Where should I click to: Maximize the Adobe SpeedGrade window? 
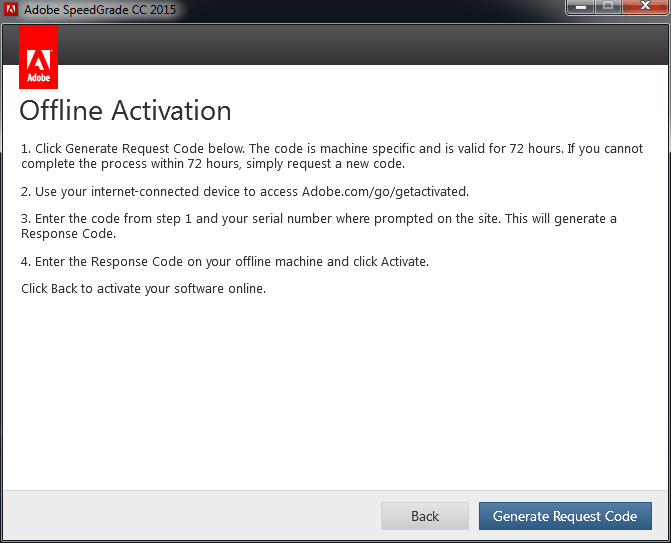[x=608, y=7]
